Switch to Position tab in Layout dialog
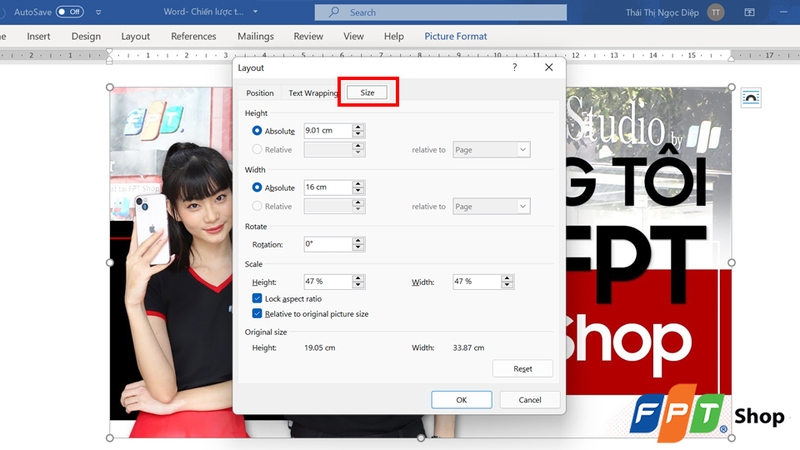Screen dimensions: 800x450 pyautogui.click(x=260, y=93)
